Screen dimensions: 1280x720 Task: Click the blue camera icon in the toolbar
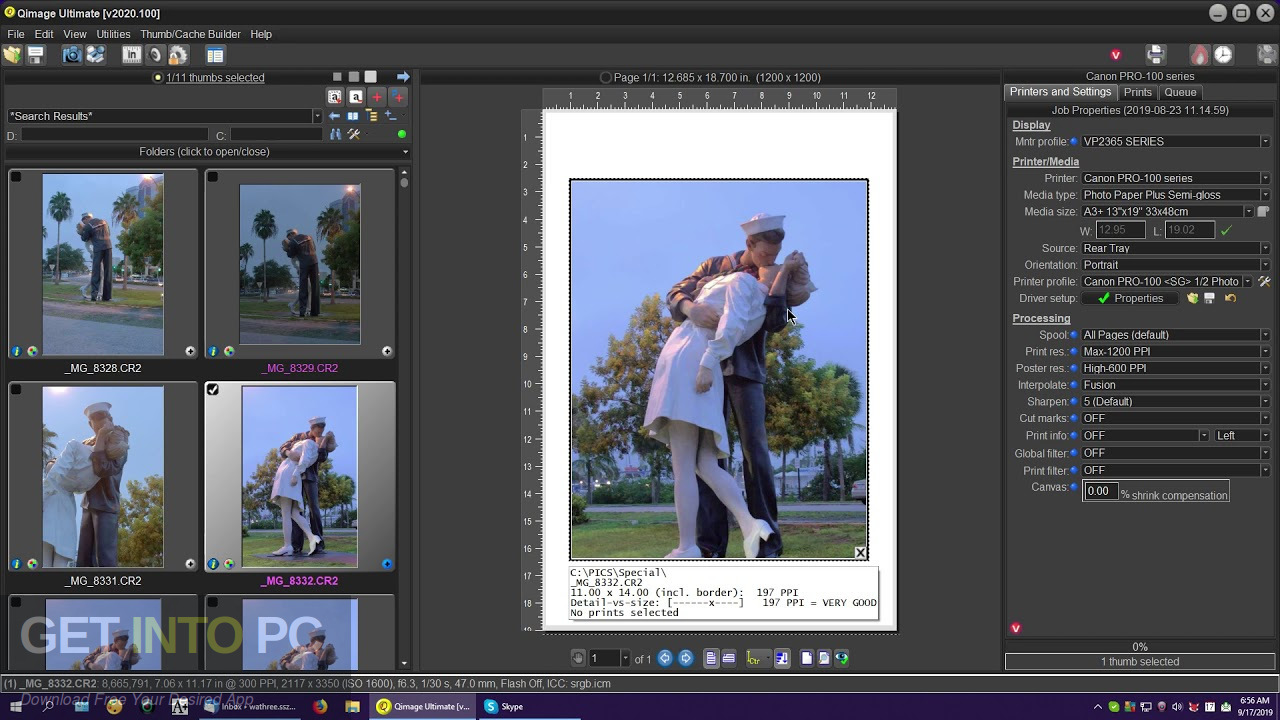[72, 55]
